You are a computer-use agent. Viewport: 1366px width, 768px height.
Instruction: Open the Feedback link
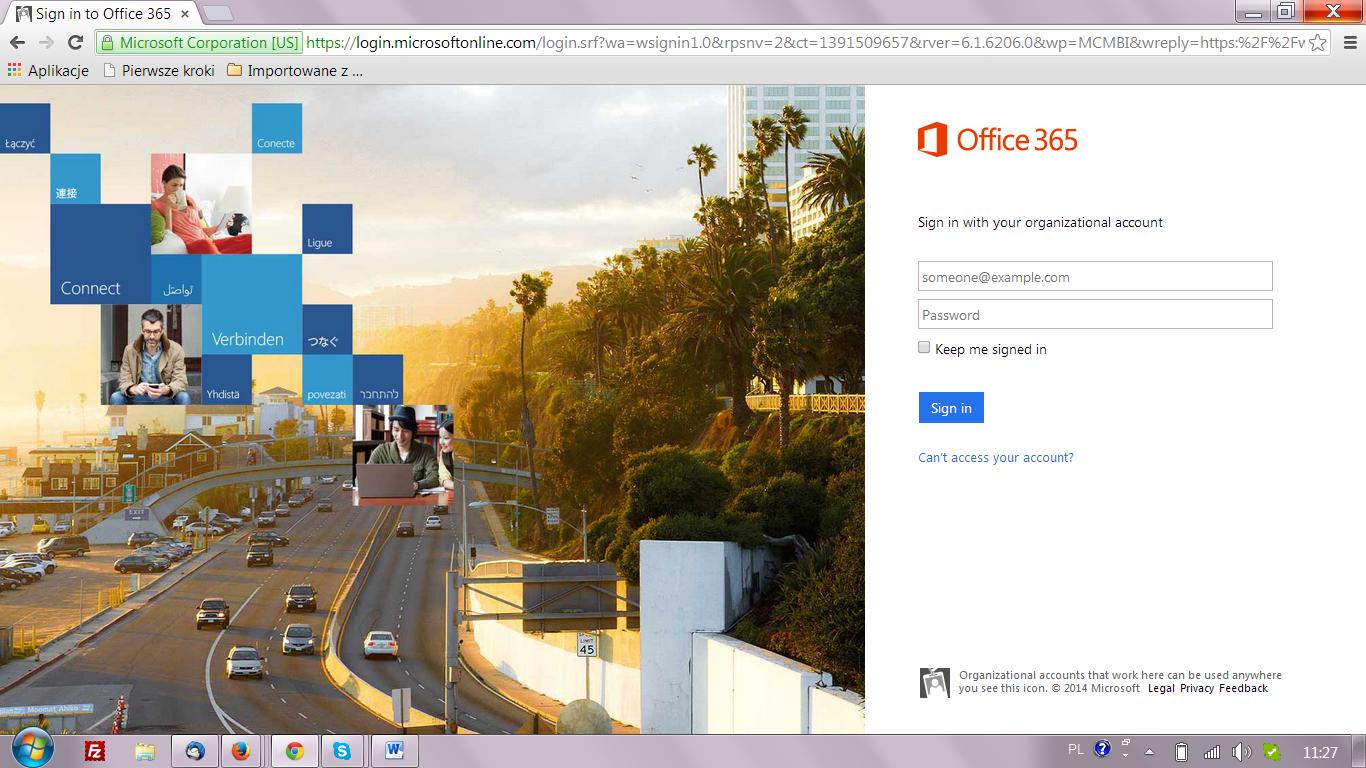(1243, 688)
